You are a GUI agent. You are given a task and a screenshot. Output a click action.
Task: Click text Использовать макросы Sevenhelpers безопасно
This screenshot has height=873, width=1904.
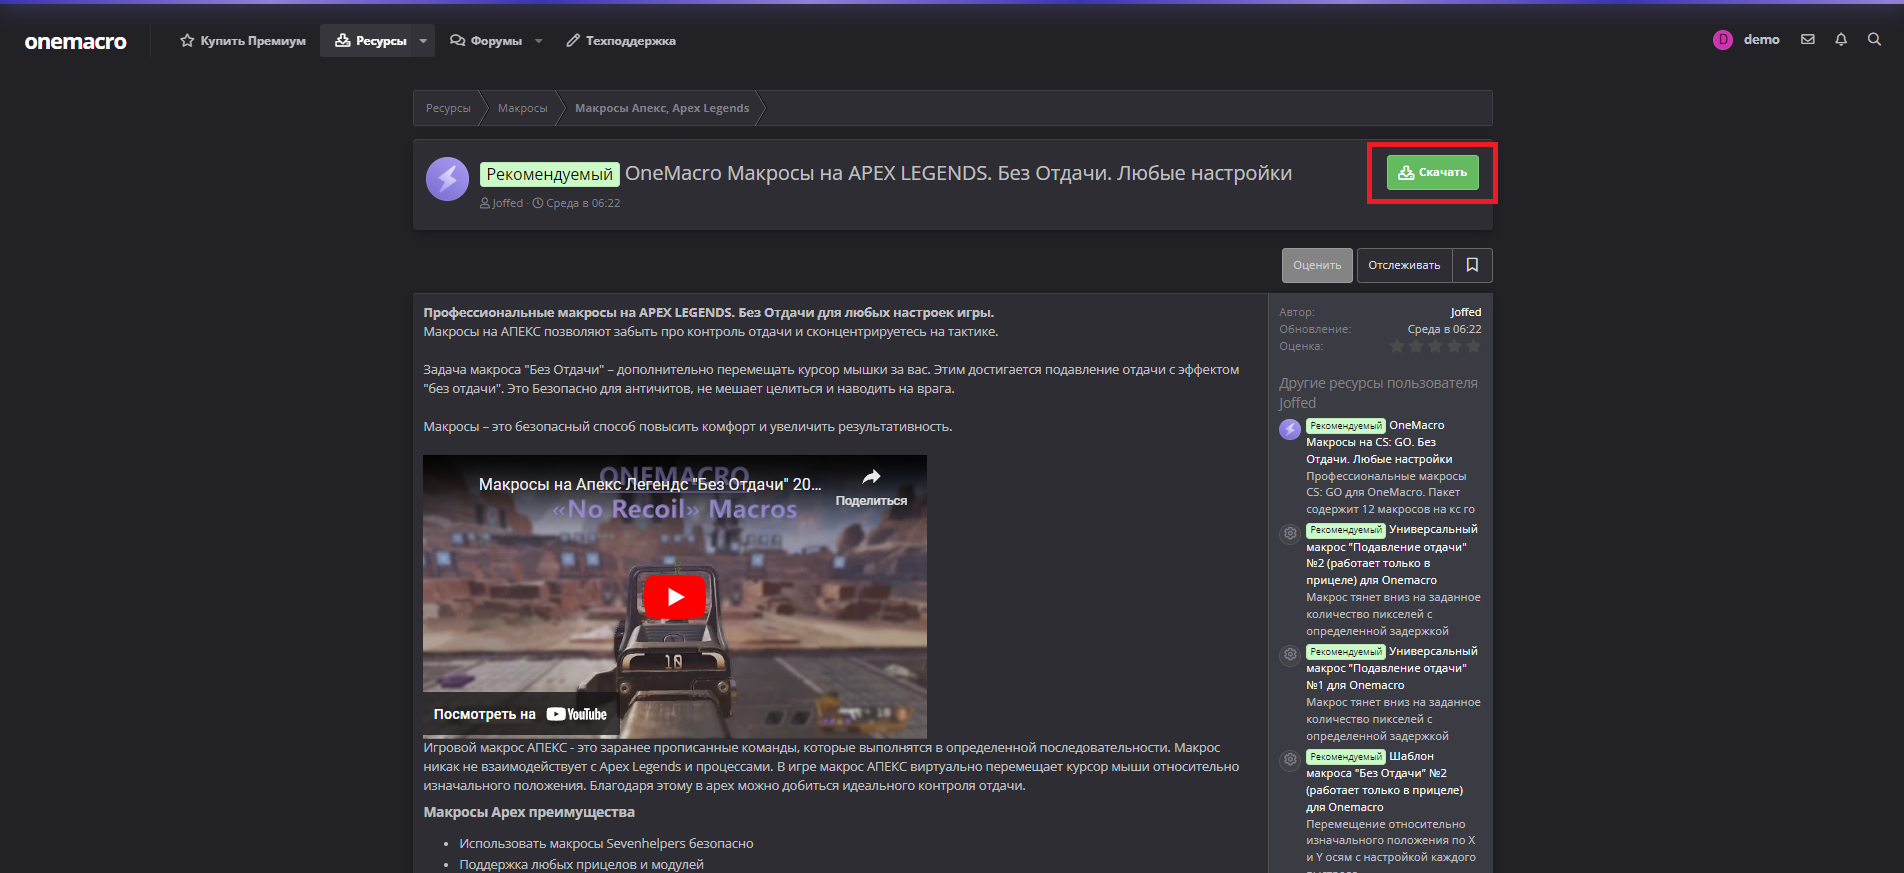(x=606, y=844)
